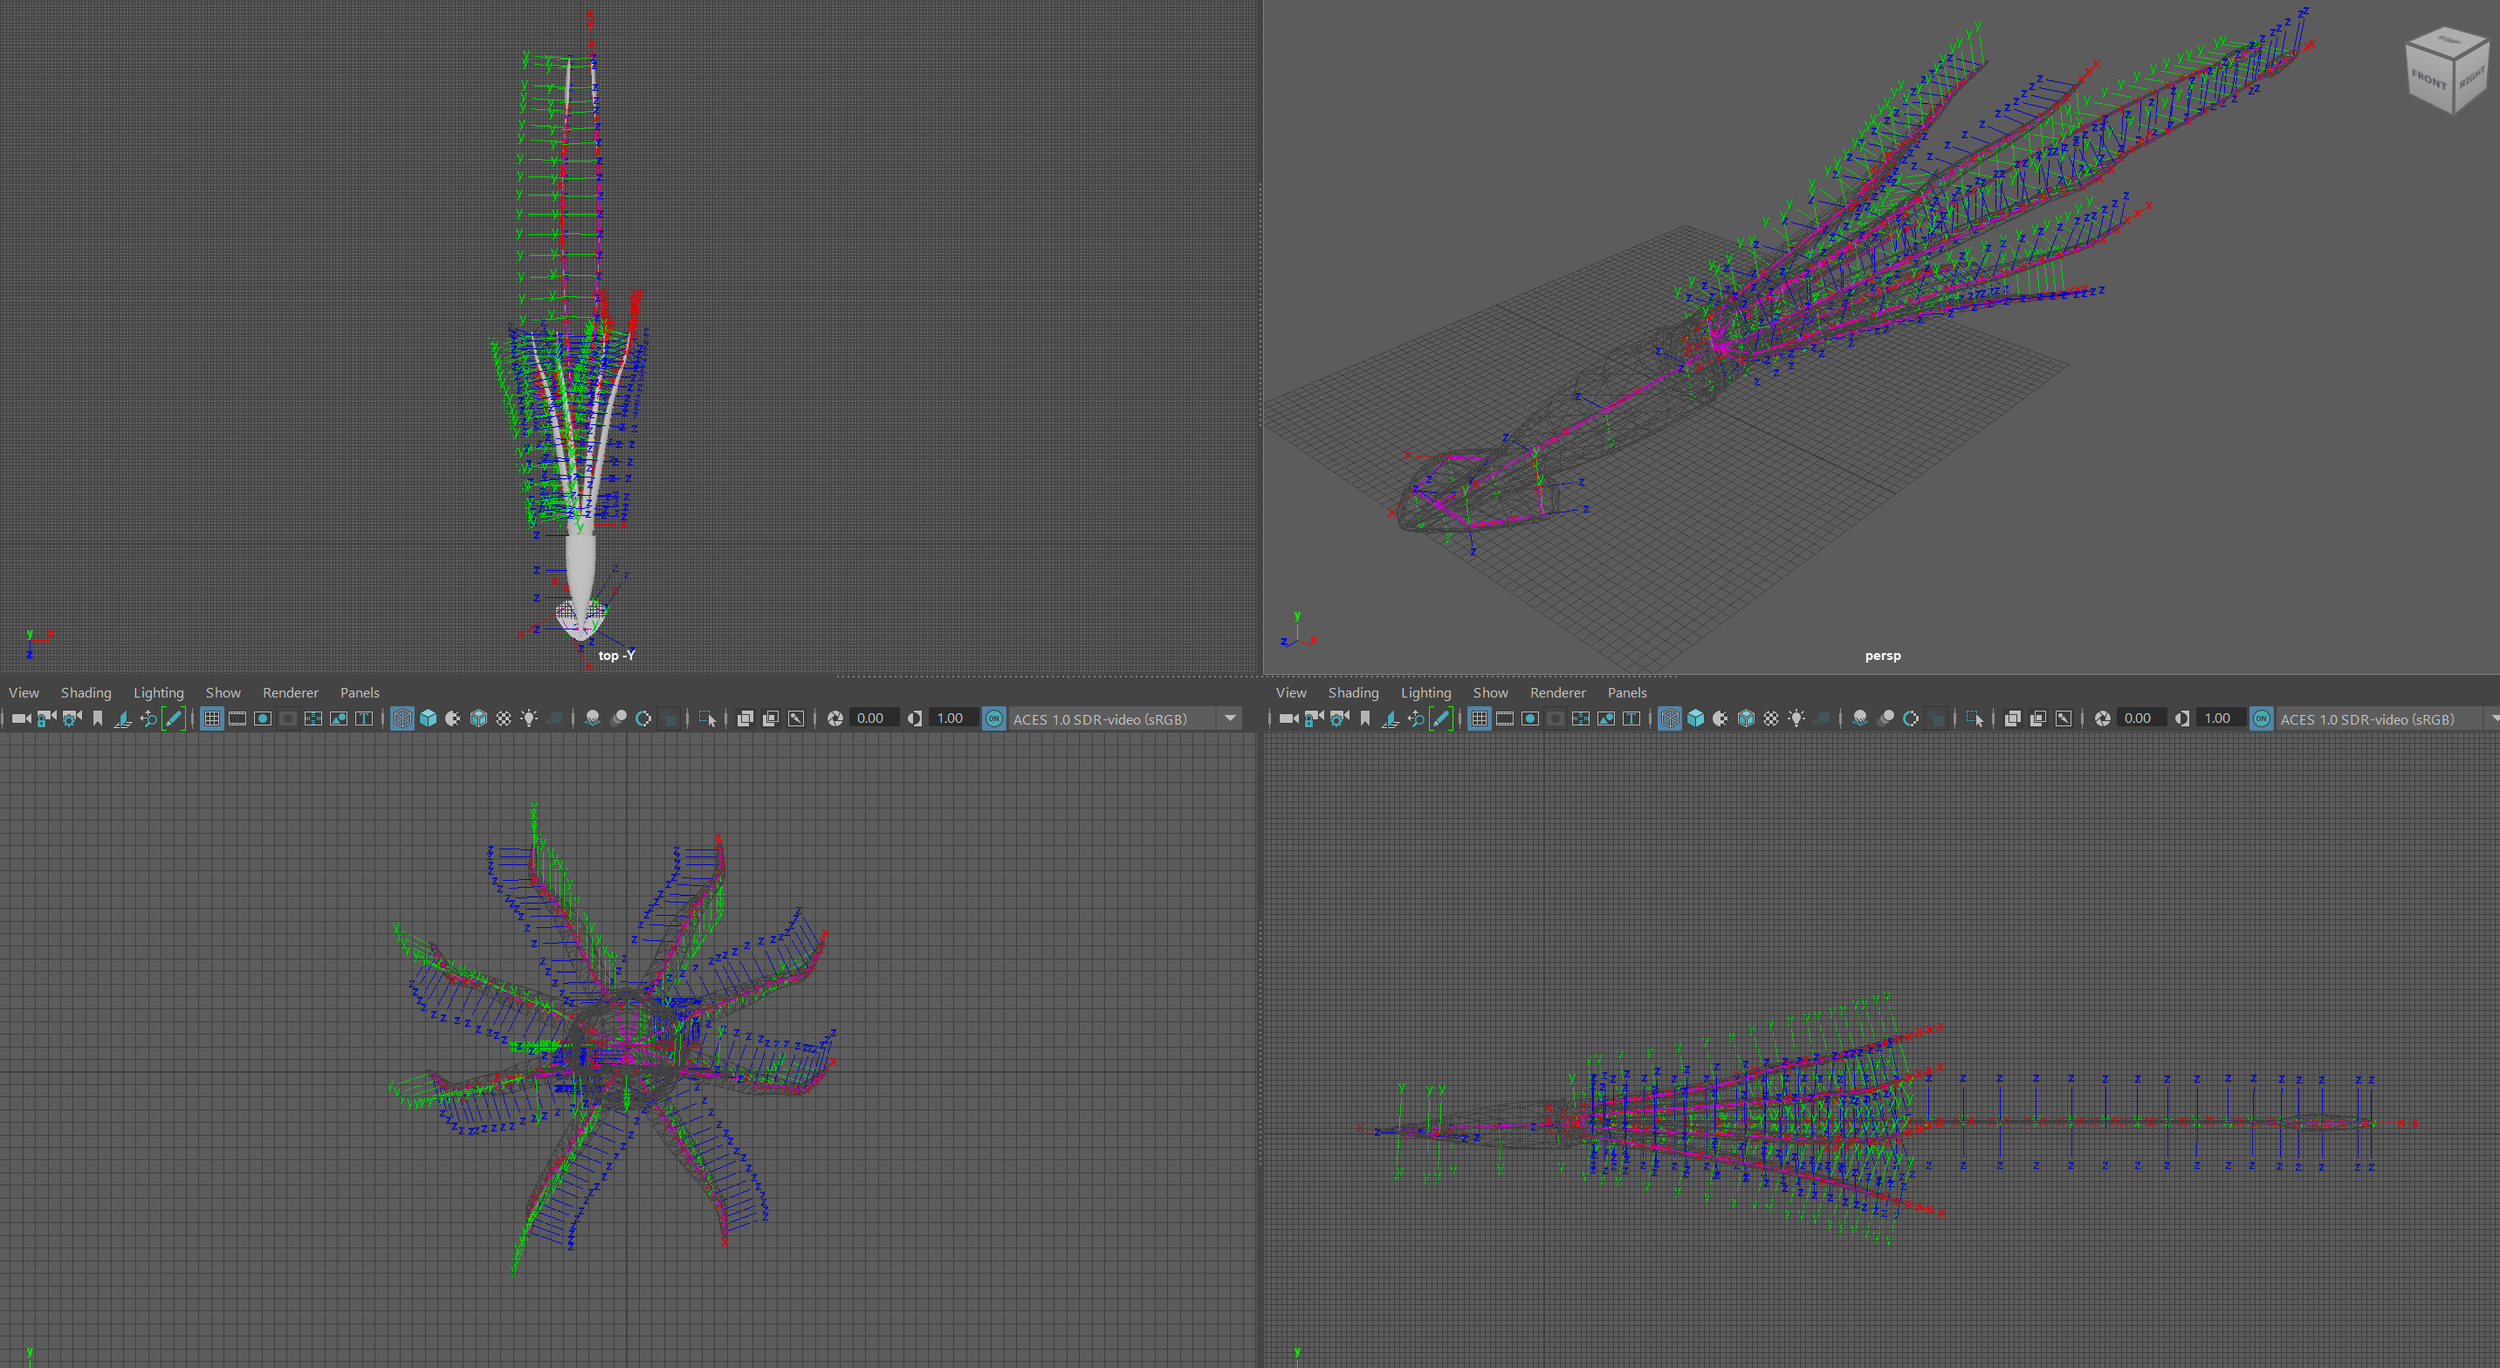This screenshot has height=1368, width=2500.
Task: Toggle Resolution Gate in left panel toolbar
Action: coord(262,718)
